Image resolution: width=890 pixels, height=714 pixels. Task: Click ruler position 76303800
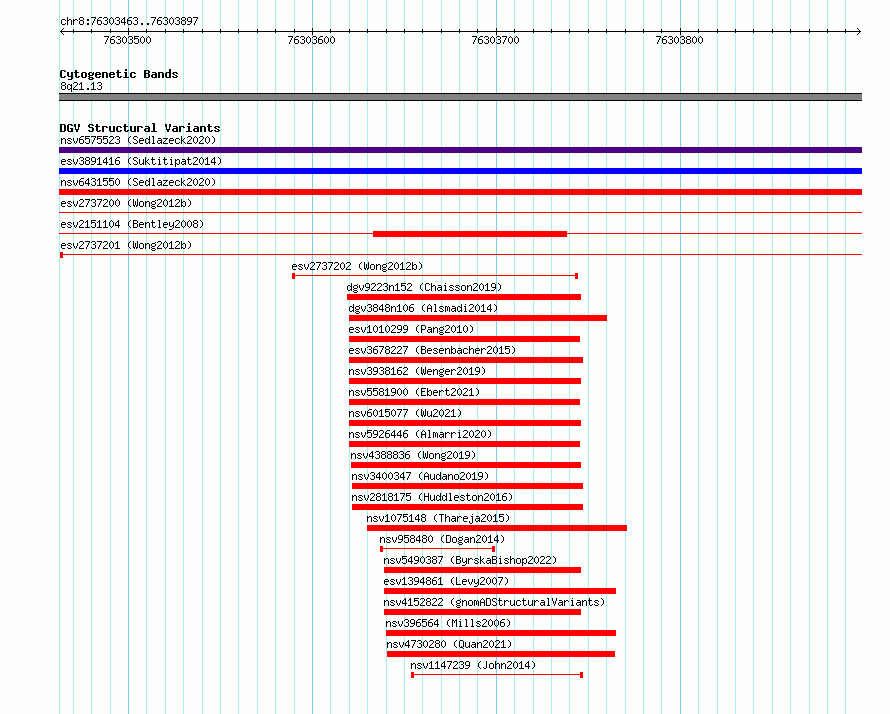pyautogui.click(x=679, y=40)
